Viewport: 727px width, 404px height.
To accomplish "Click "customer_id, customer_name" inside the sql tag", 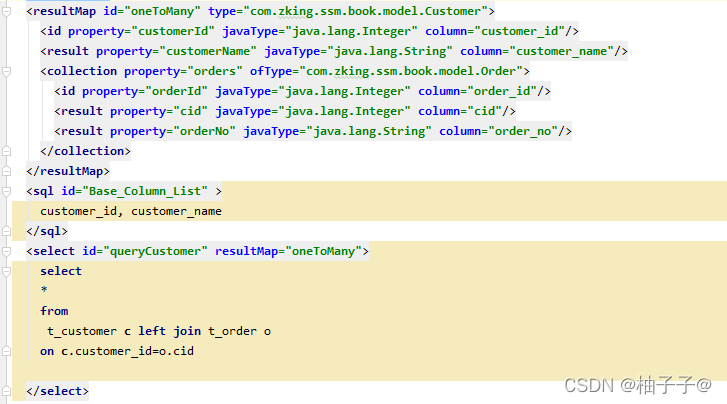I will (x=131, y=211).
